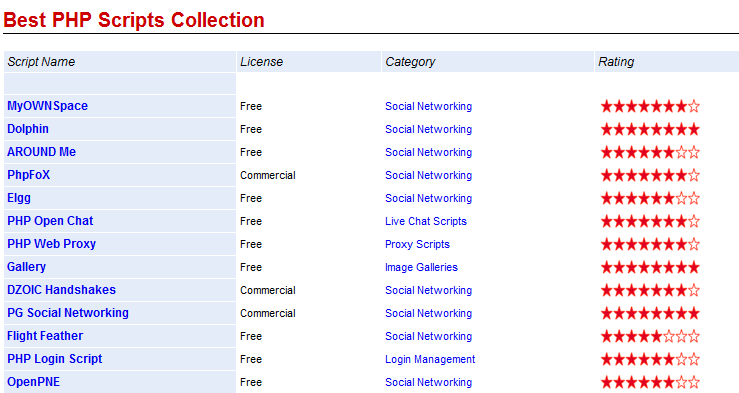Click the star rating for OpenPNE
739x393 pixels.
pyautogui.click(x=650, y=382)
